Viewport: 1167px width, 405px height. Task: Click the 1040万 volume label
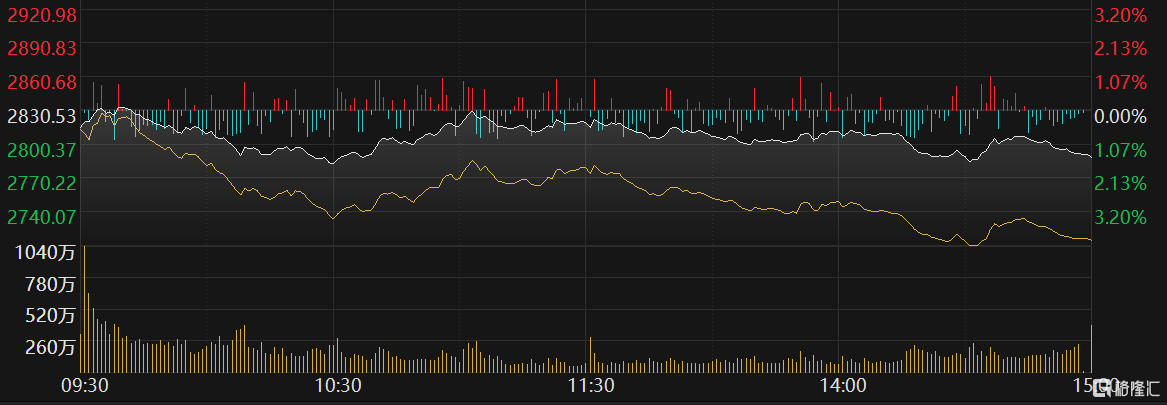(x=45, y=253)
